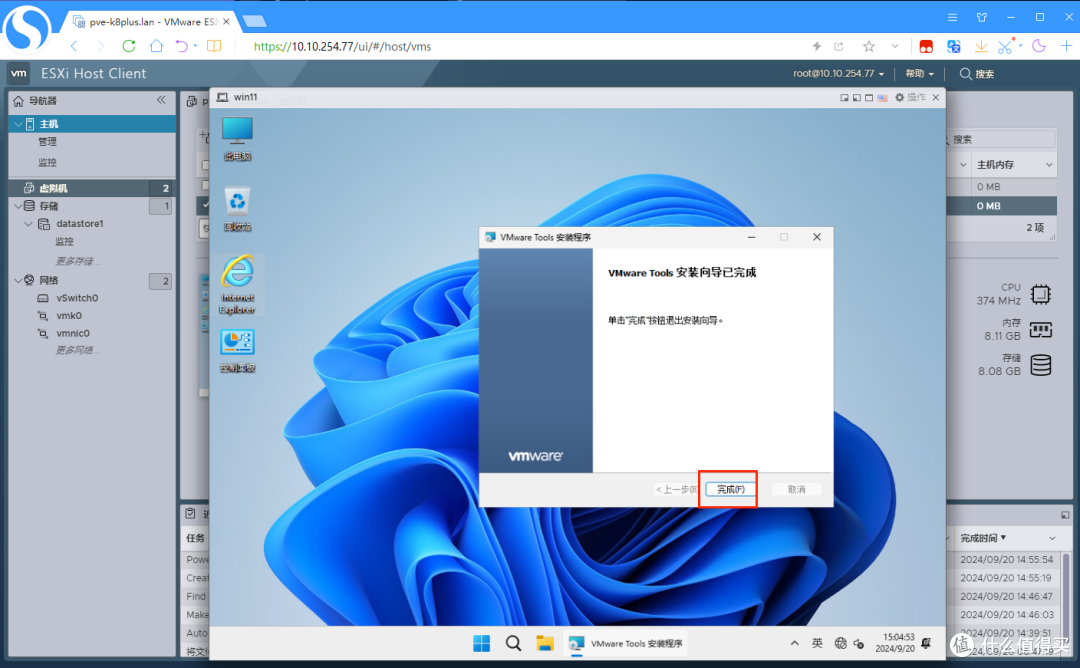The image size is (1080, 668).
Task: Click the VMware Tools 安装程序 taskbar item
Action: click(x=625, y=643)
